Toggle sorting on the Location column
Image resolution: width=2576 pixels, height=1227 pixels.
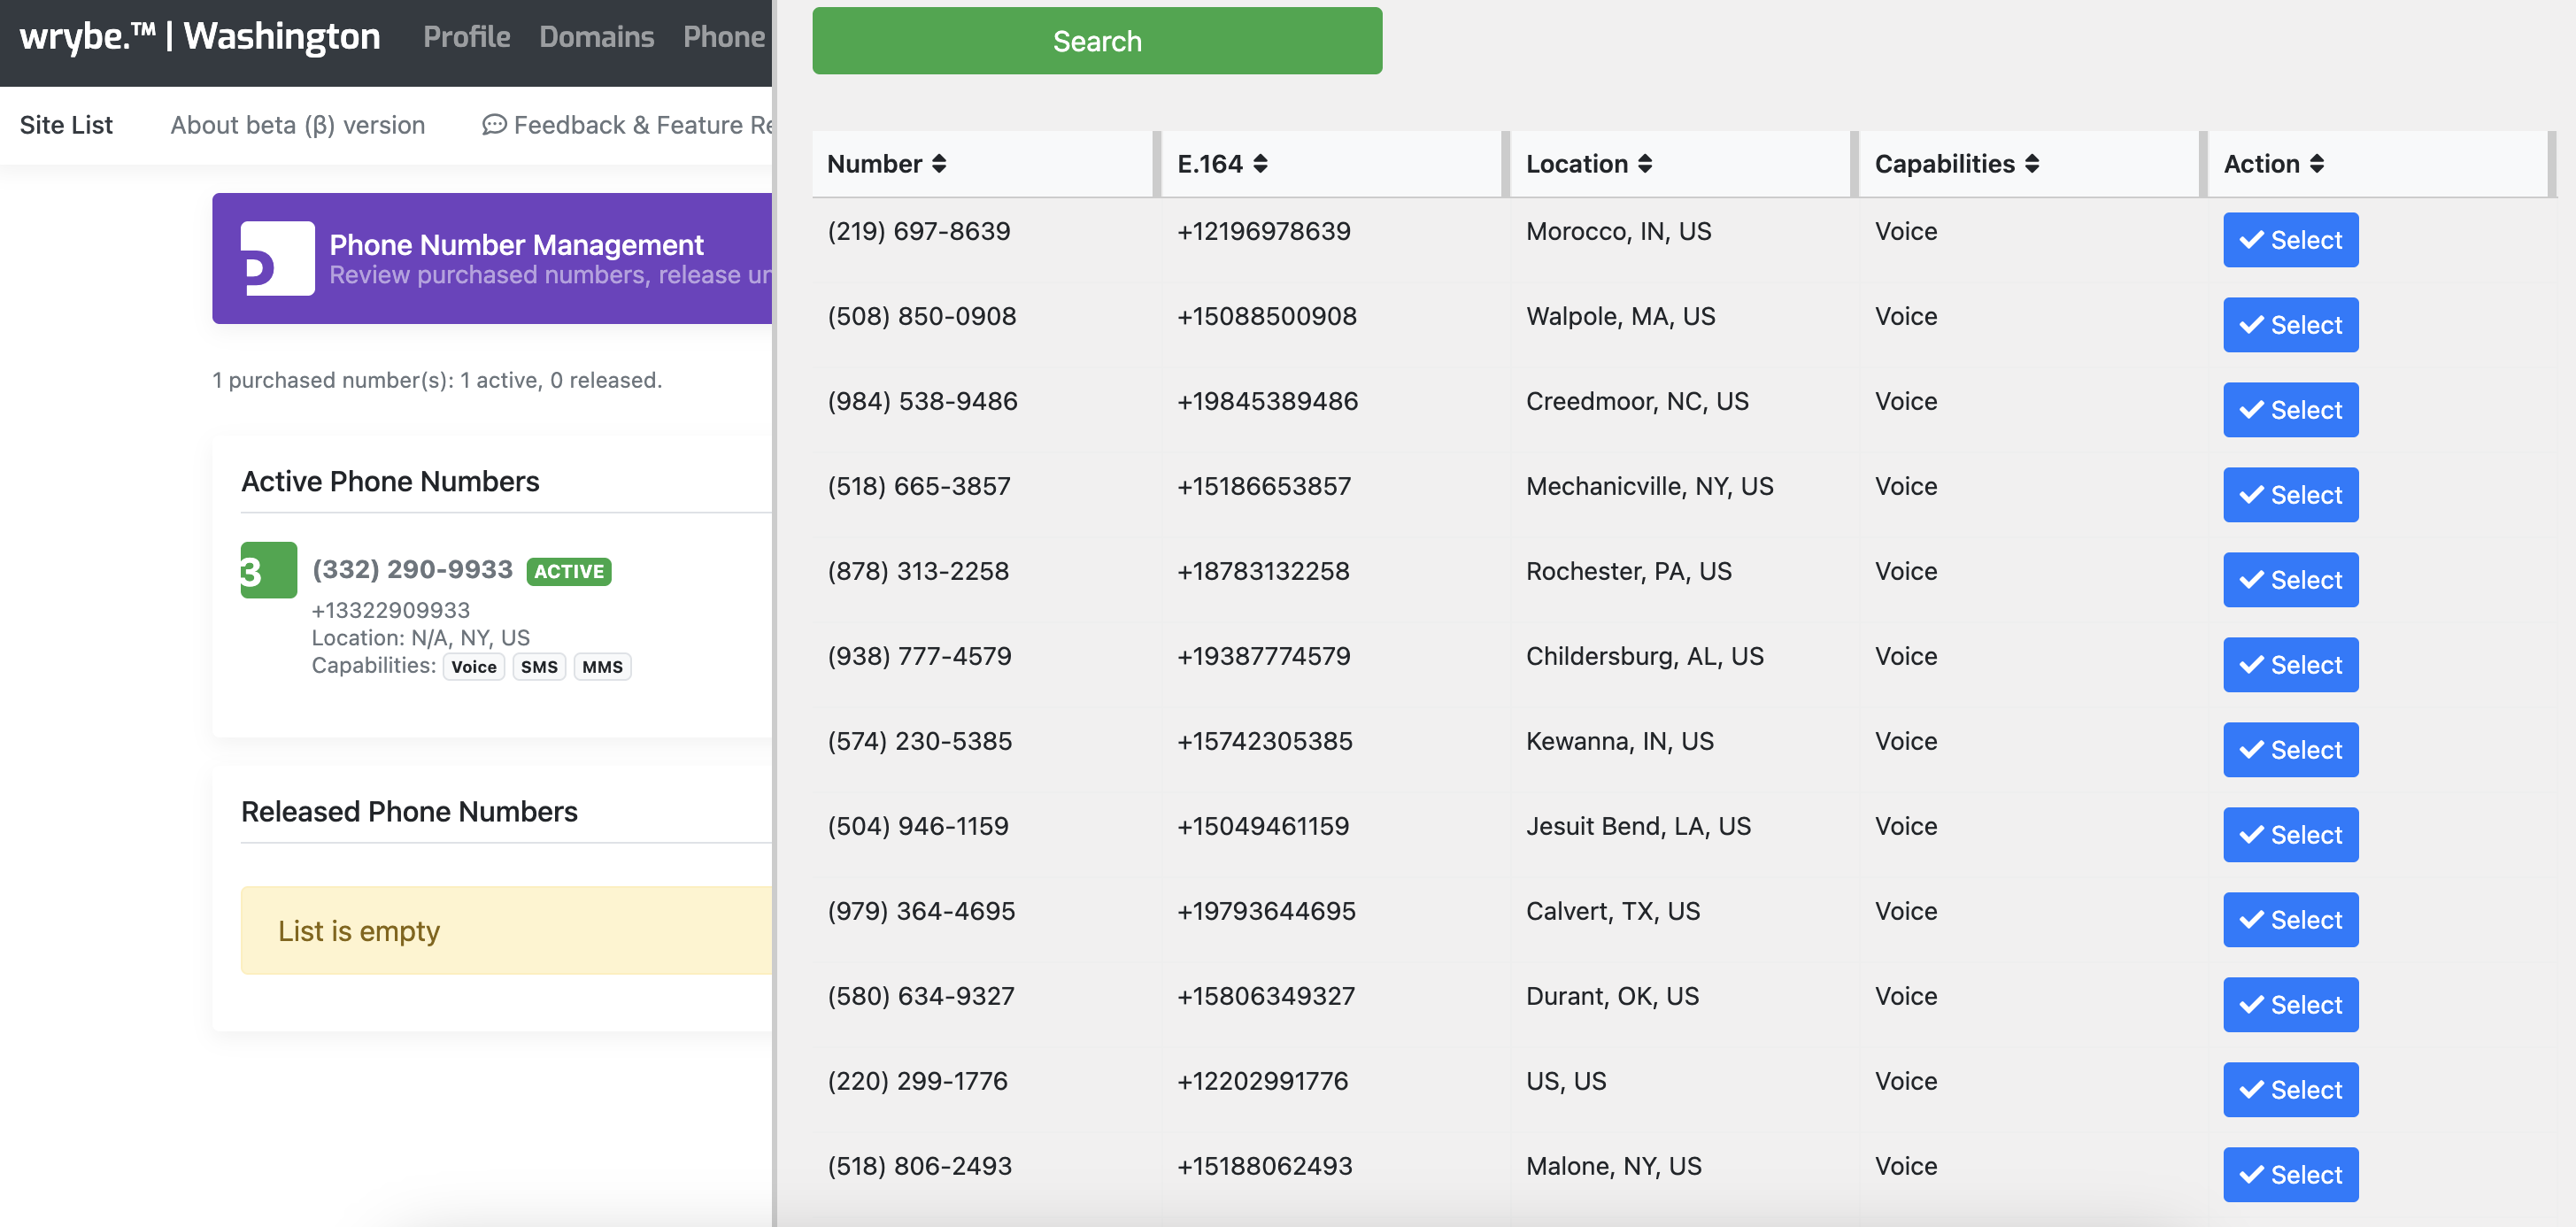click(x=1646, y=163)
